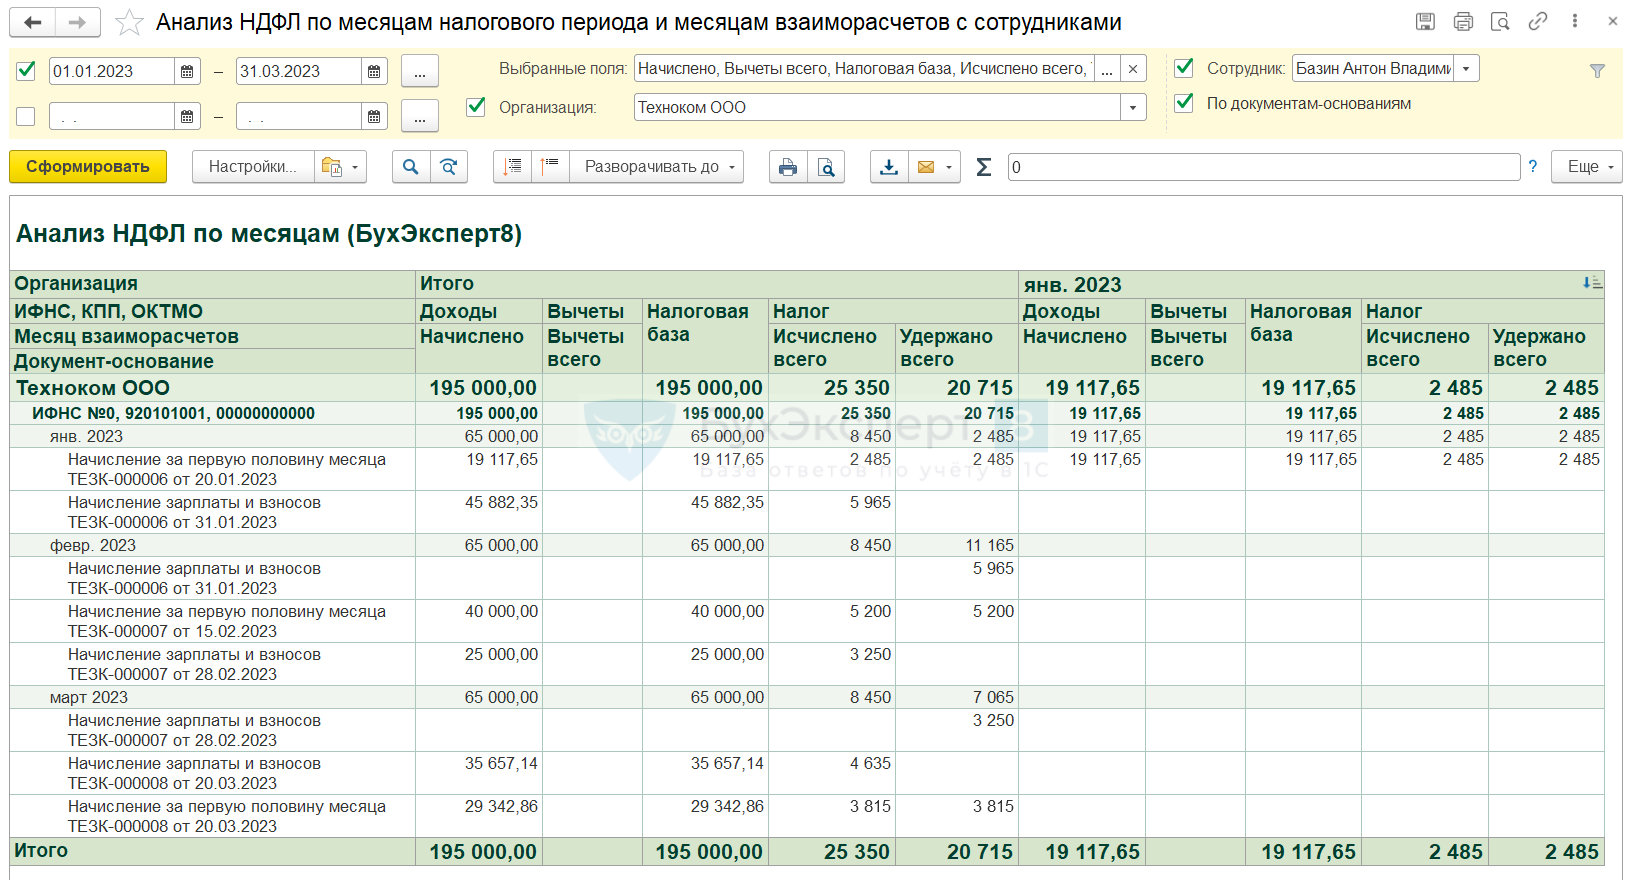Click the find magnifier icon in toolbar
This screenshot has width=1632, height=880.
pos(411,167)
